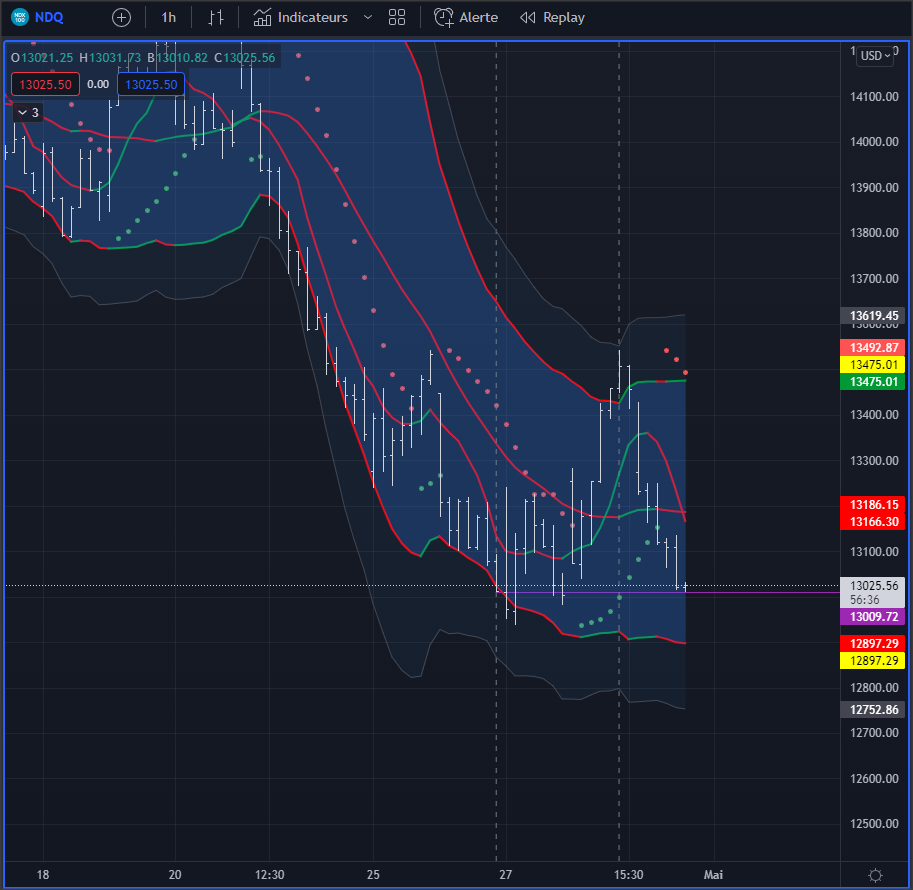Viewport: 913px width, 890px height.
Task: Click the current price 13025.56 label
Action: pyautogui.click(x=875, y=586)
